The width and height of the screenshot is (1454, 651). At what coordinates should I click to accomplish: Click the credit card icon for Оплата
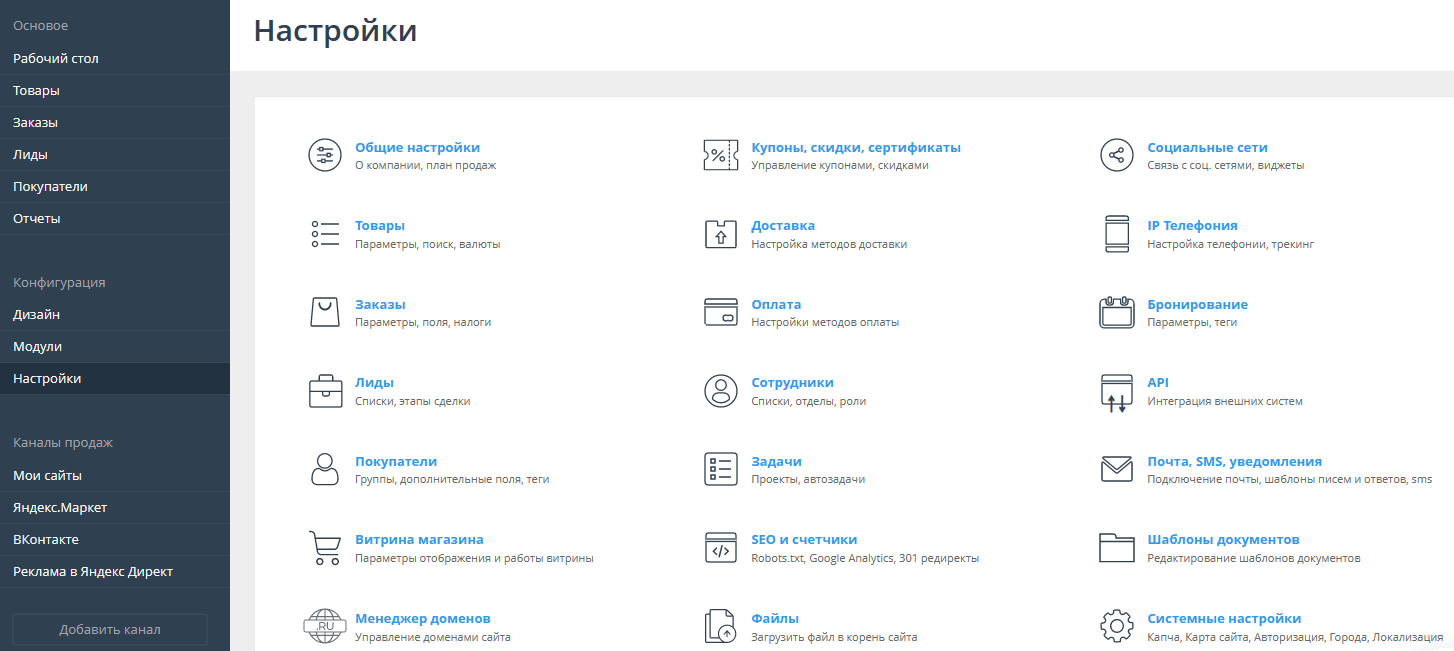click(720, 312)
